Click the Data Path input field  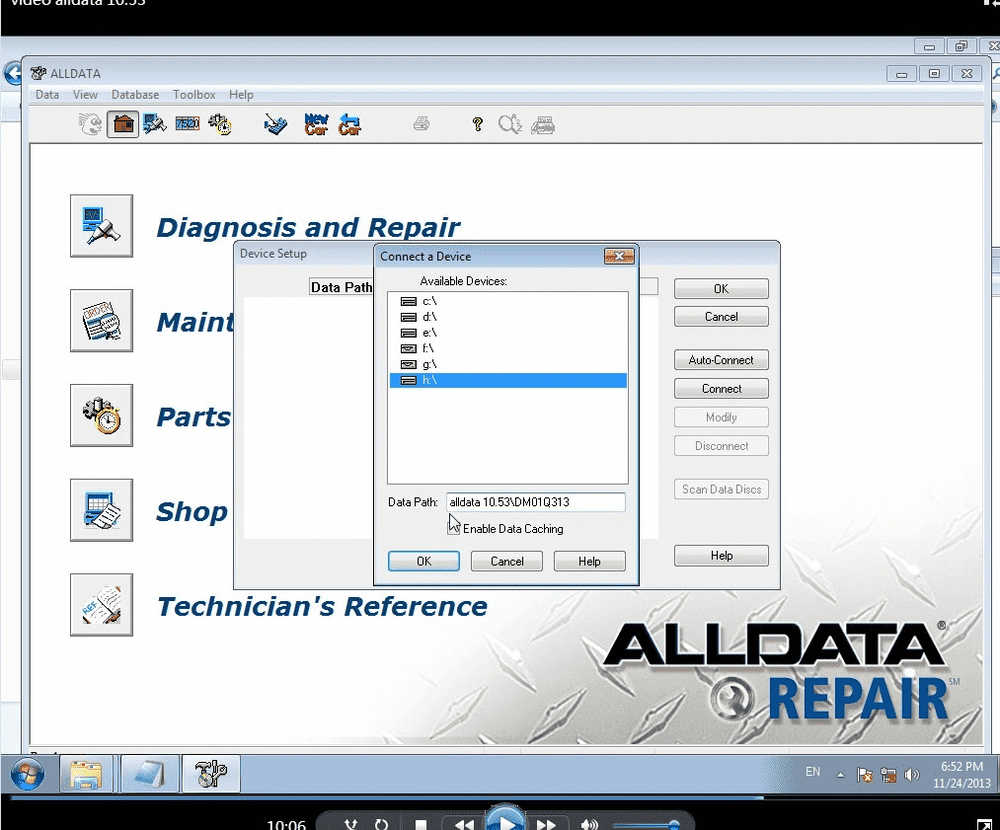point(536,502)
